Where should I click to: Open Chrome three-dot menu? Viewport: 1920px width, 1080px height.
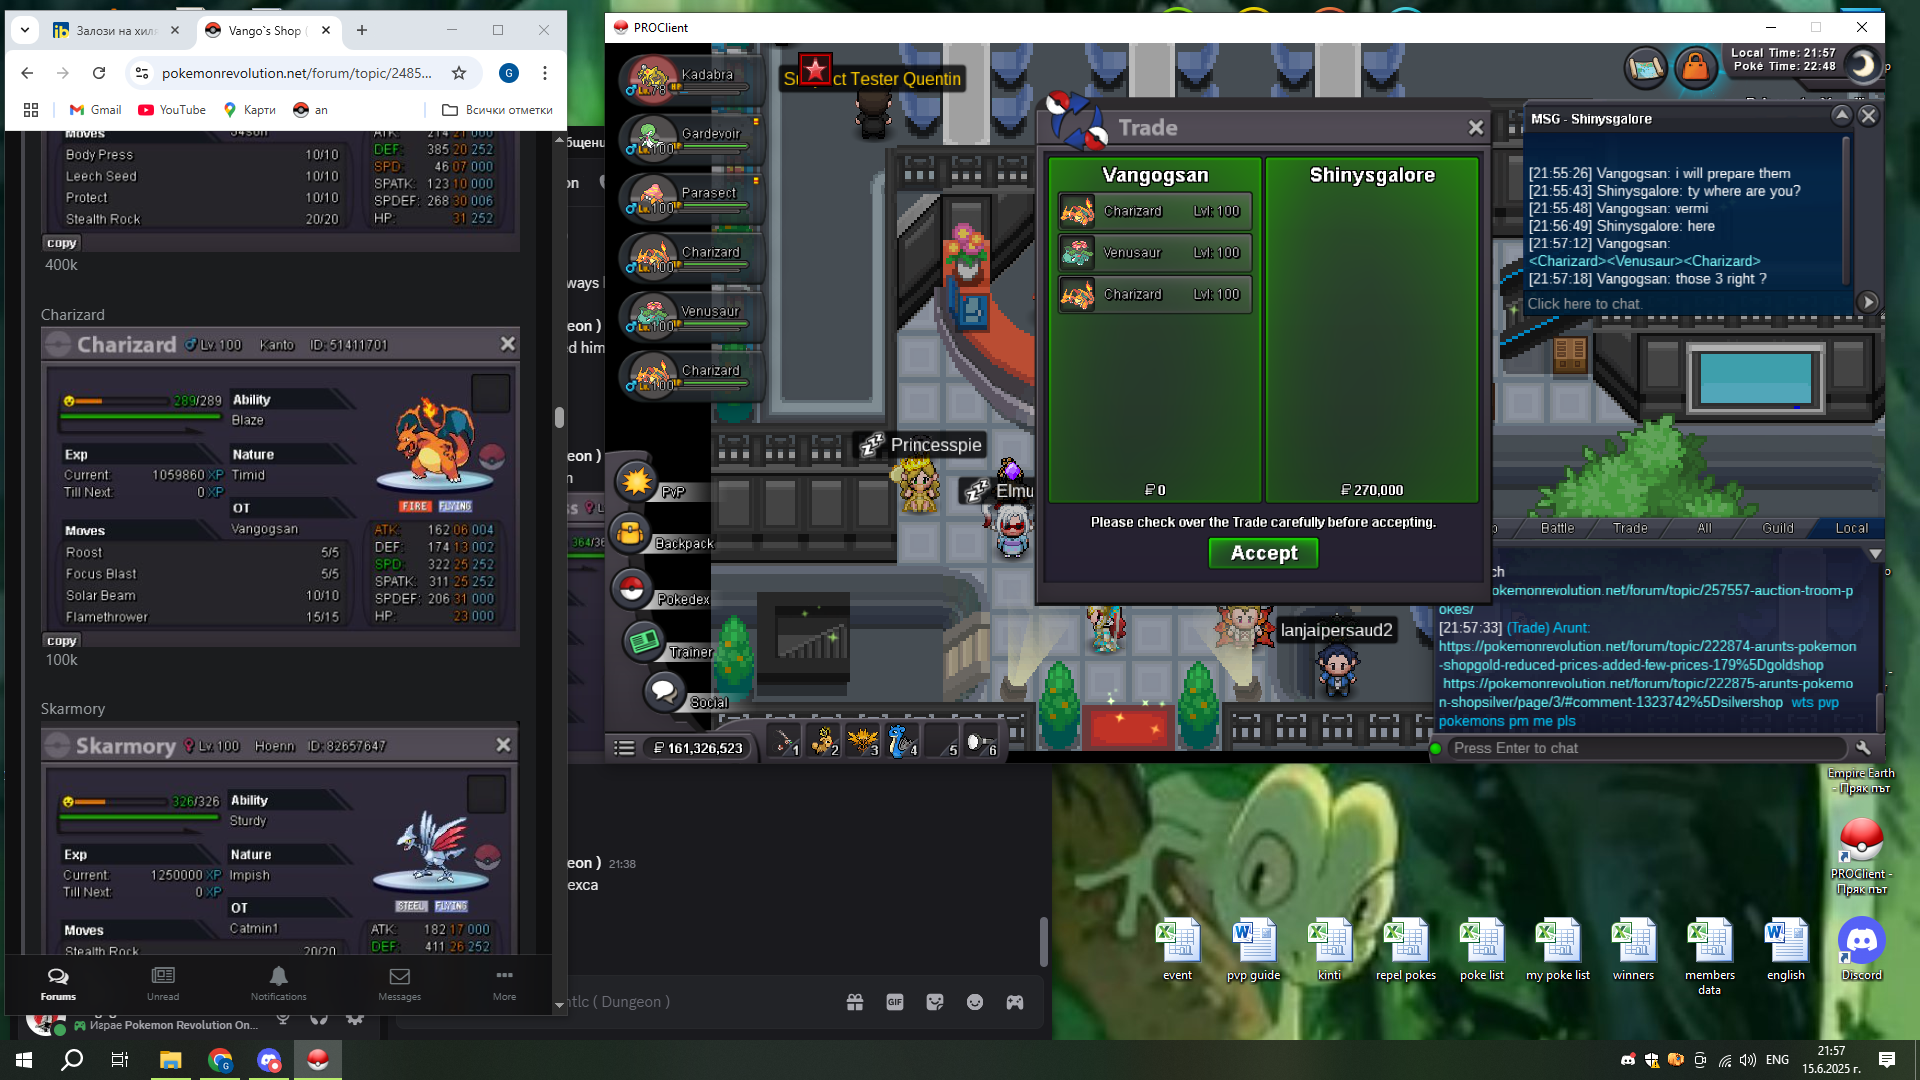[x=545, y=73]
